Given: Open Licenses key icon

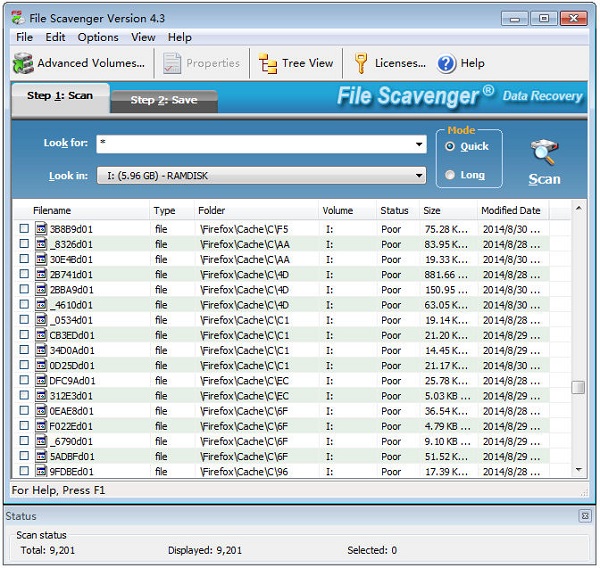Looking at the screenshot, I should (360, 63).
